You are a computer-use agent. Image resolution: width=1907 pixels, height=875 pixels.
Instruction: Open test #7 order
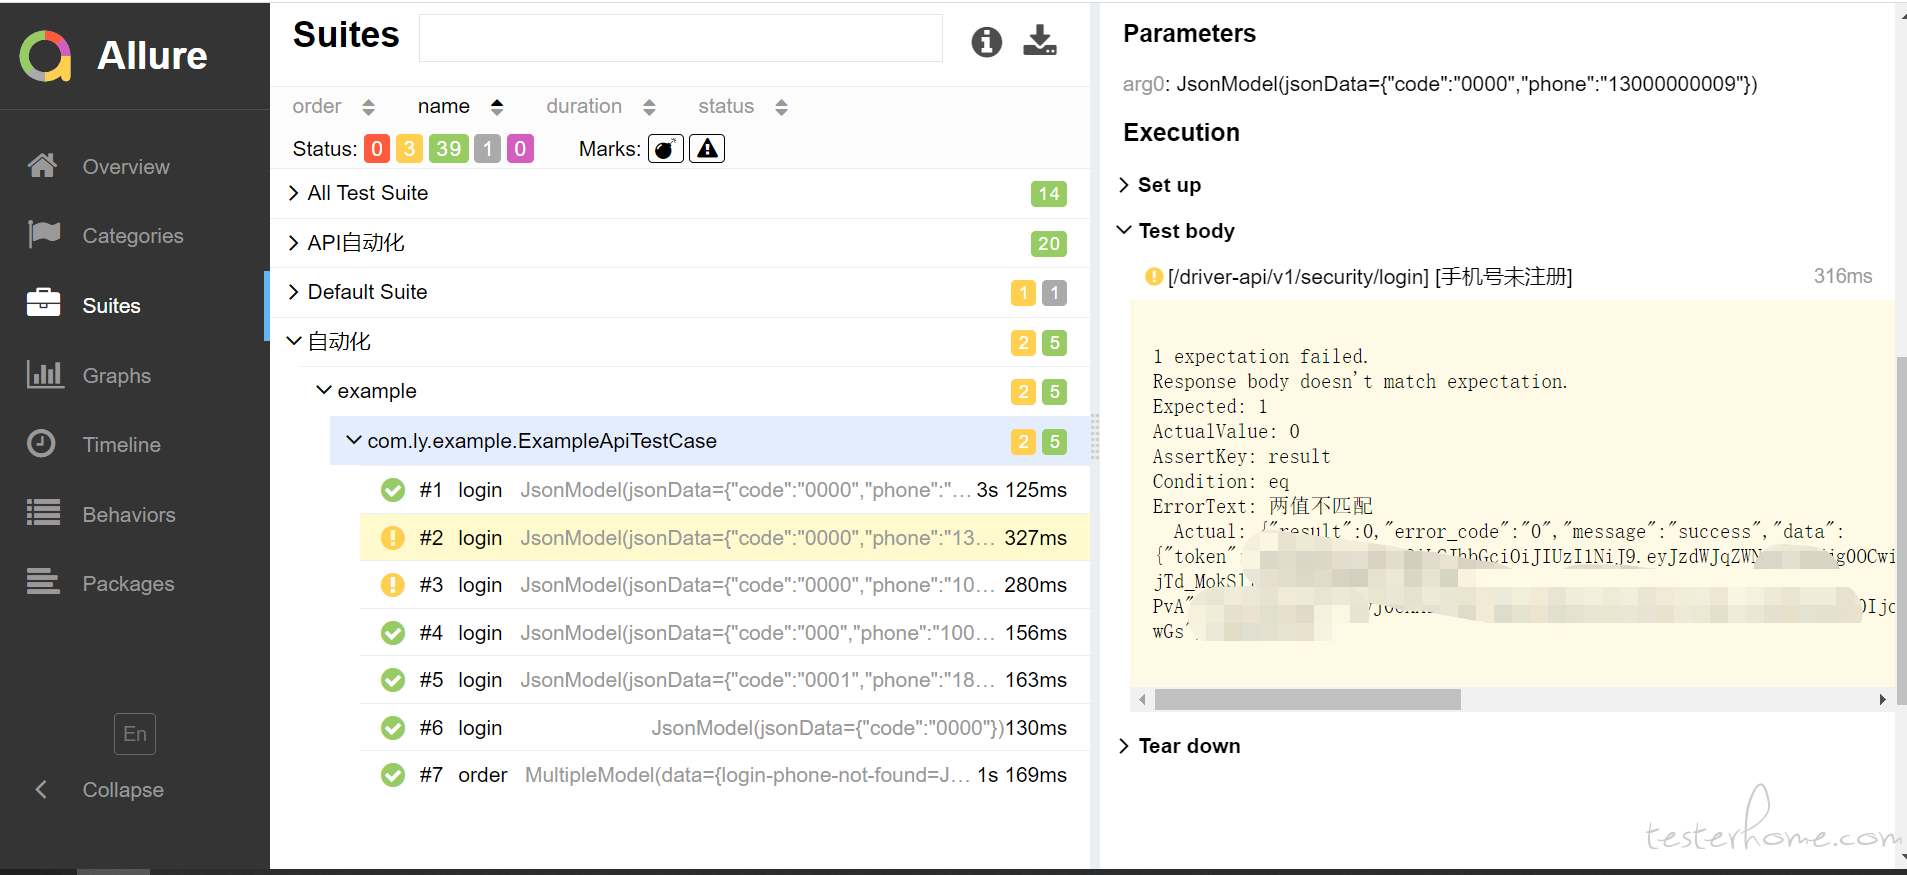click(x=725, y=775)
